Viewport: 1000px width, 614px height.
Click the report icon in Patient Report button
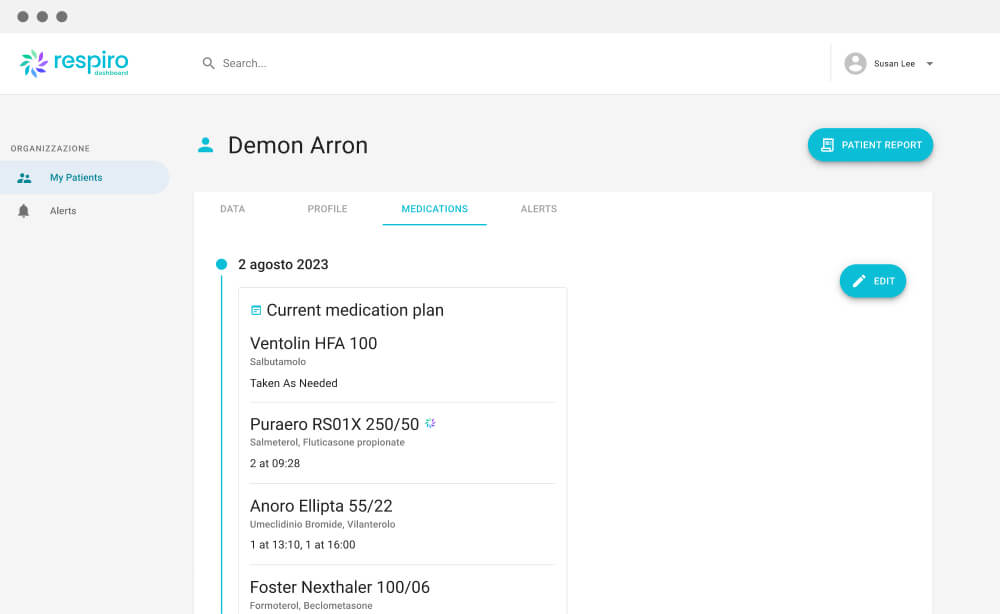[827, 145]
